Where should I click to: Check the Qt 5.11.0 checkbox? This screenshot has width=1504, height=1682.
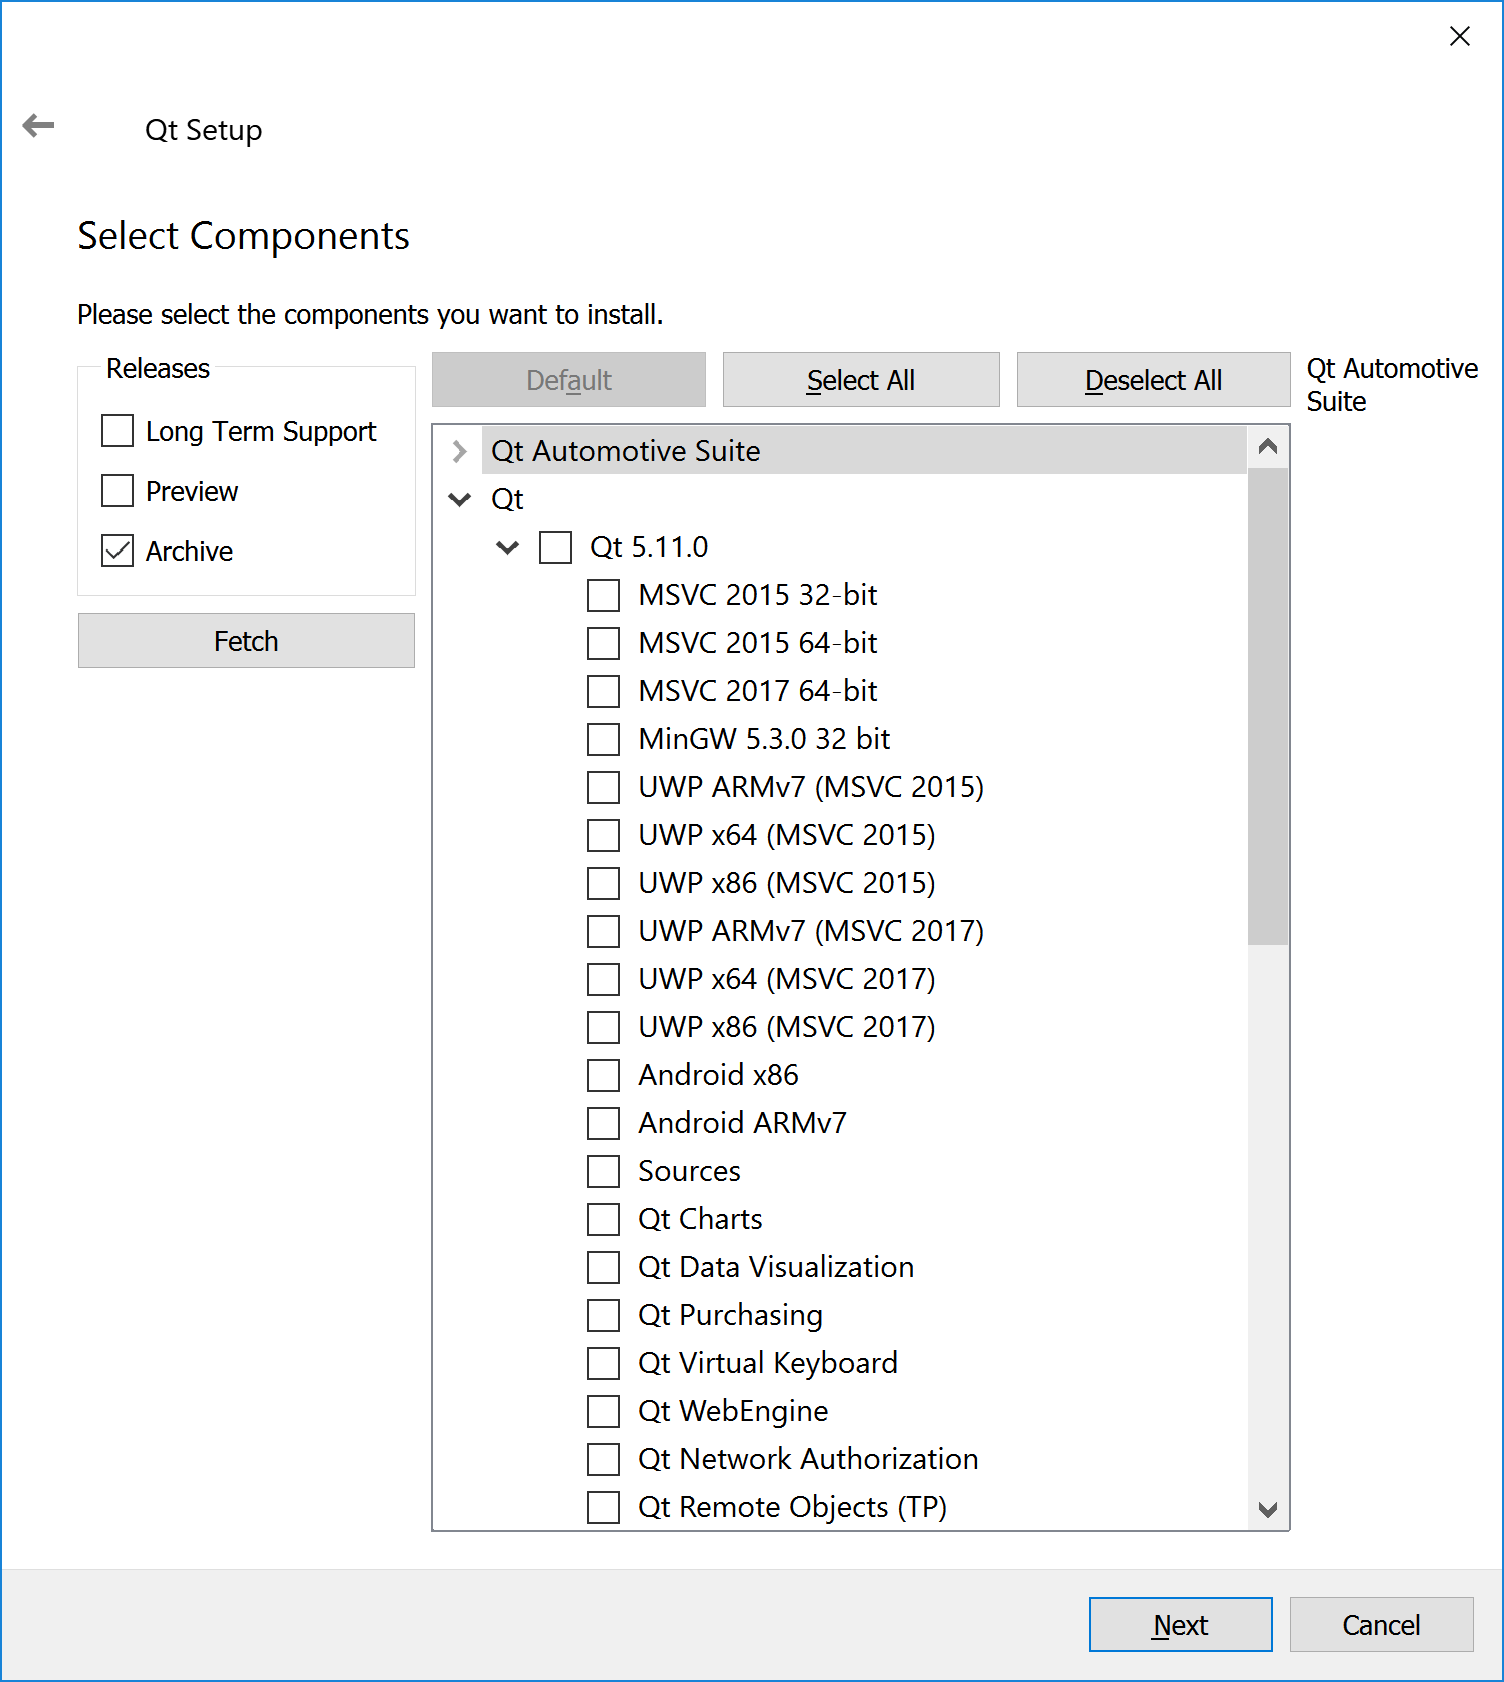point(555,547)
